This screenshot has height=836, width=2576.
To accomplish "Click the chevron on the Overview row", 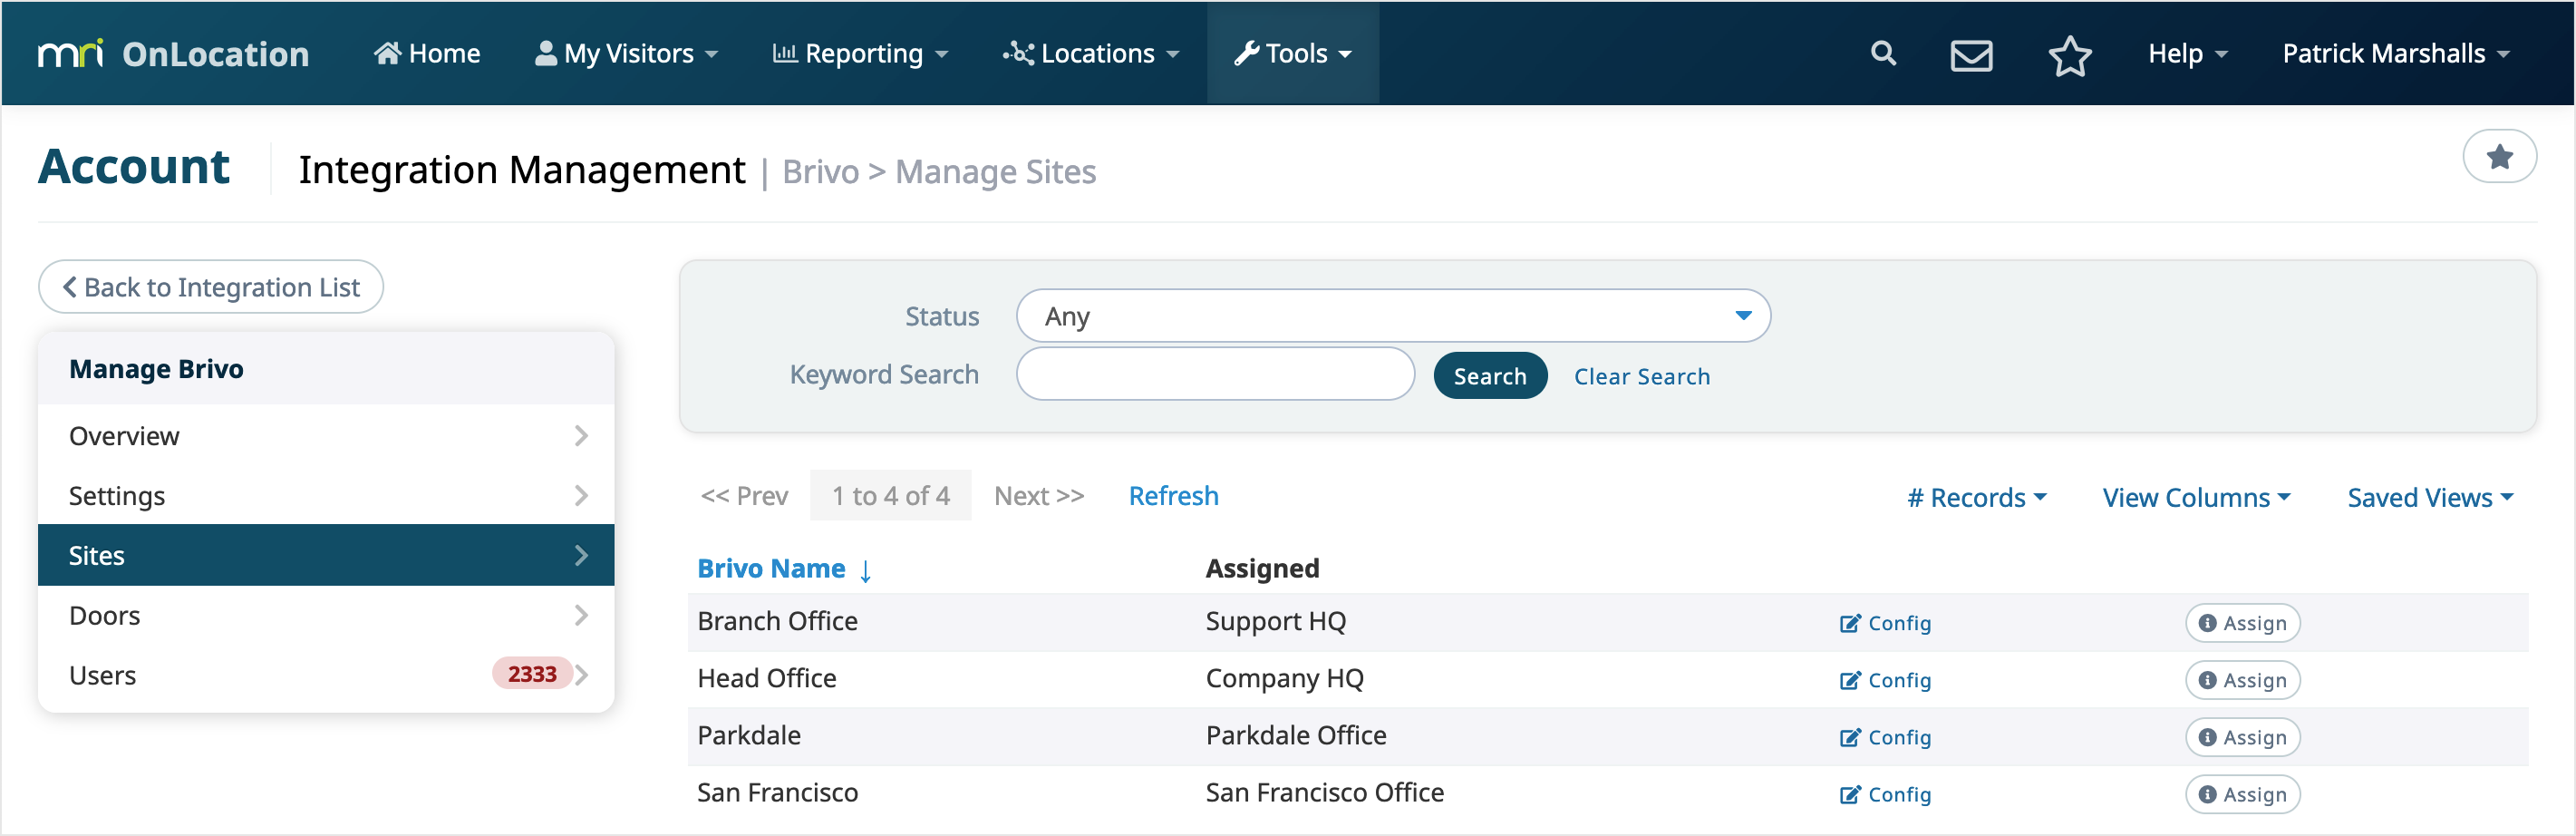I will pyautogui.click(x=581, y=435).
